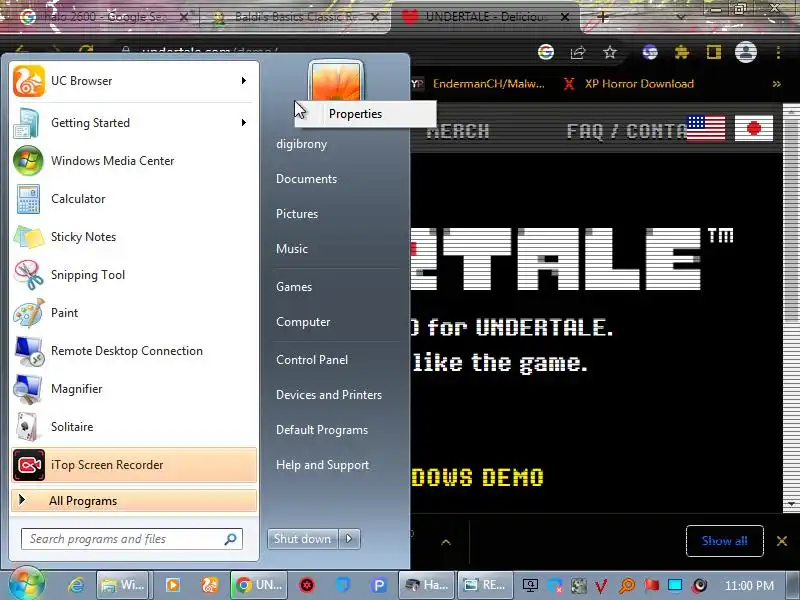The image size is (800, 600).
Task: Open Default Programs
Action: (322, 430)
